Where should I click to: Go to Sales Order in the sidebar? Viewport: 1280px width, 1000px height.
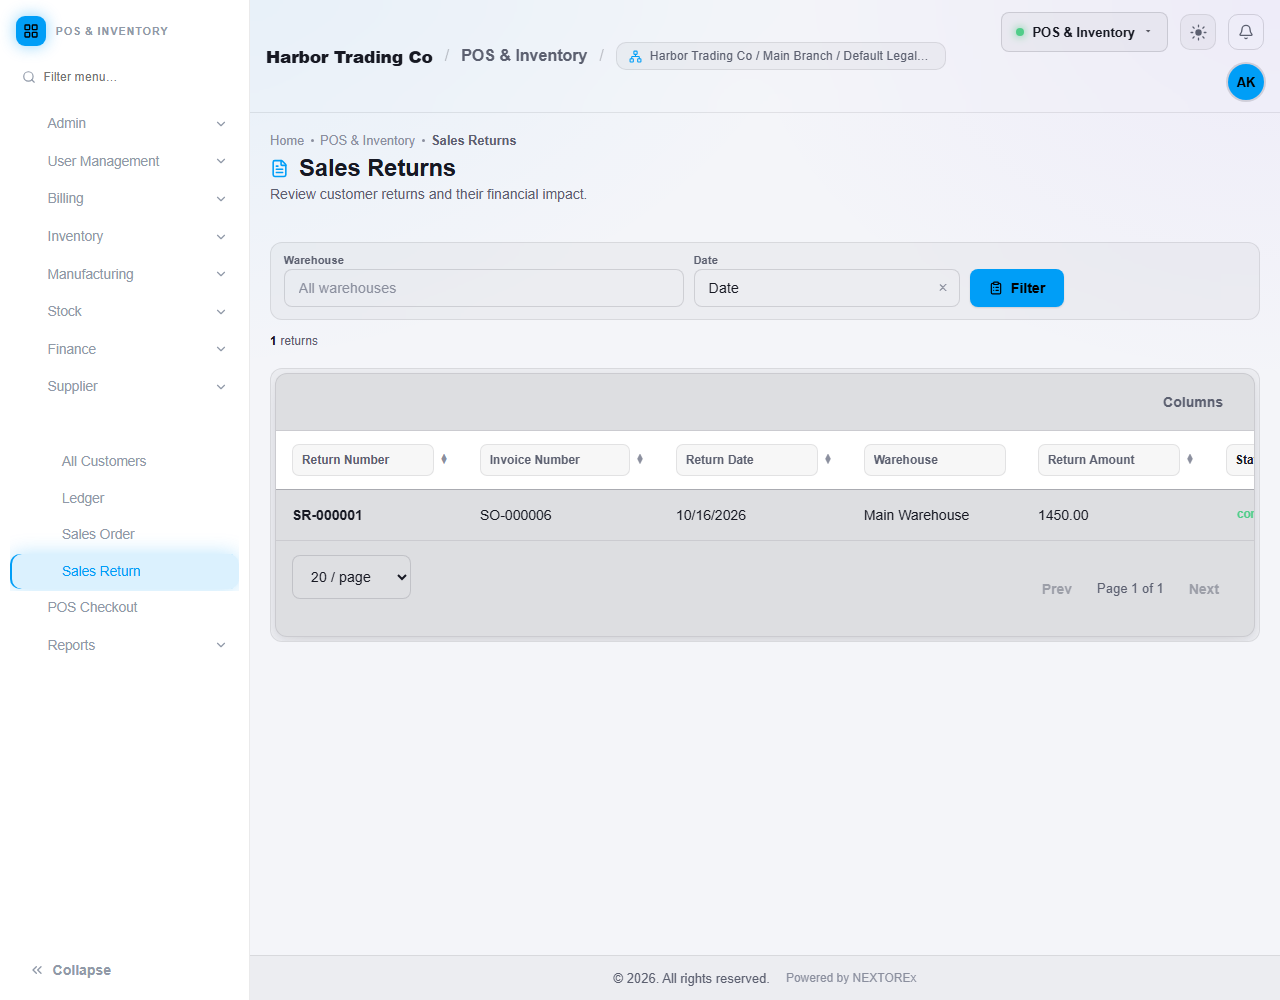[x=98, y=534]
